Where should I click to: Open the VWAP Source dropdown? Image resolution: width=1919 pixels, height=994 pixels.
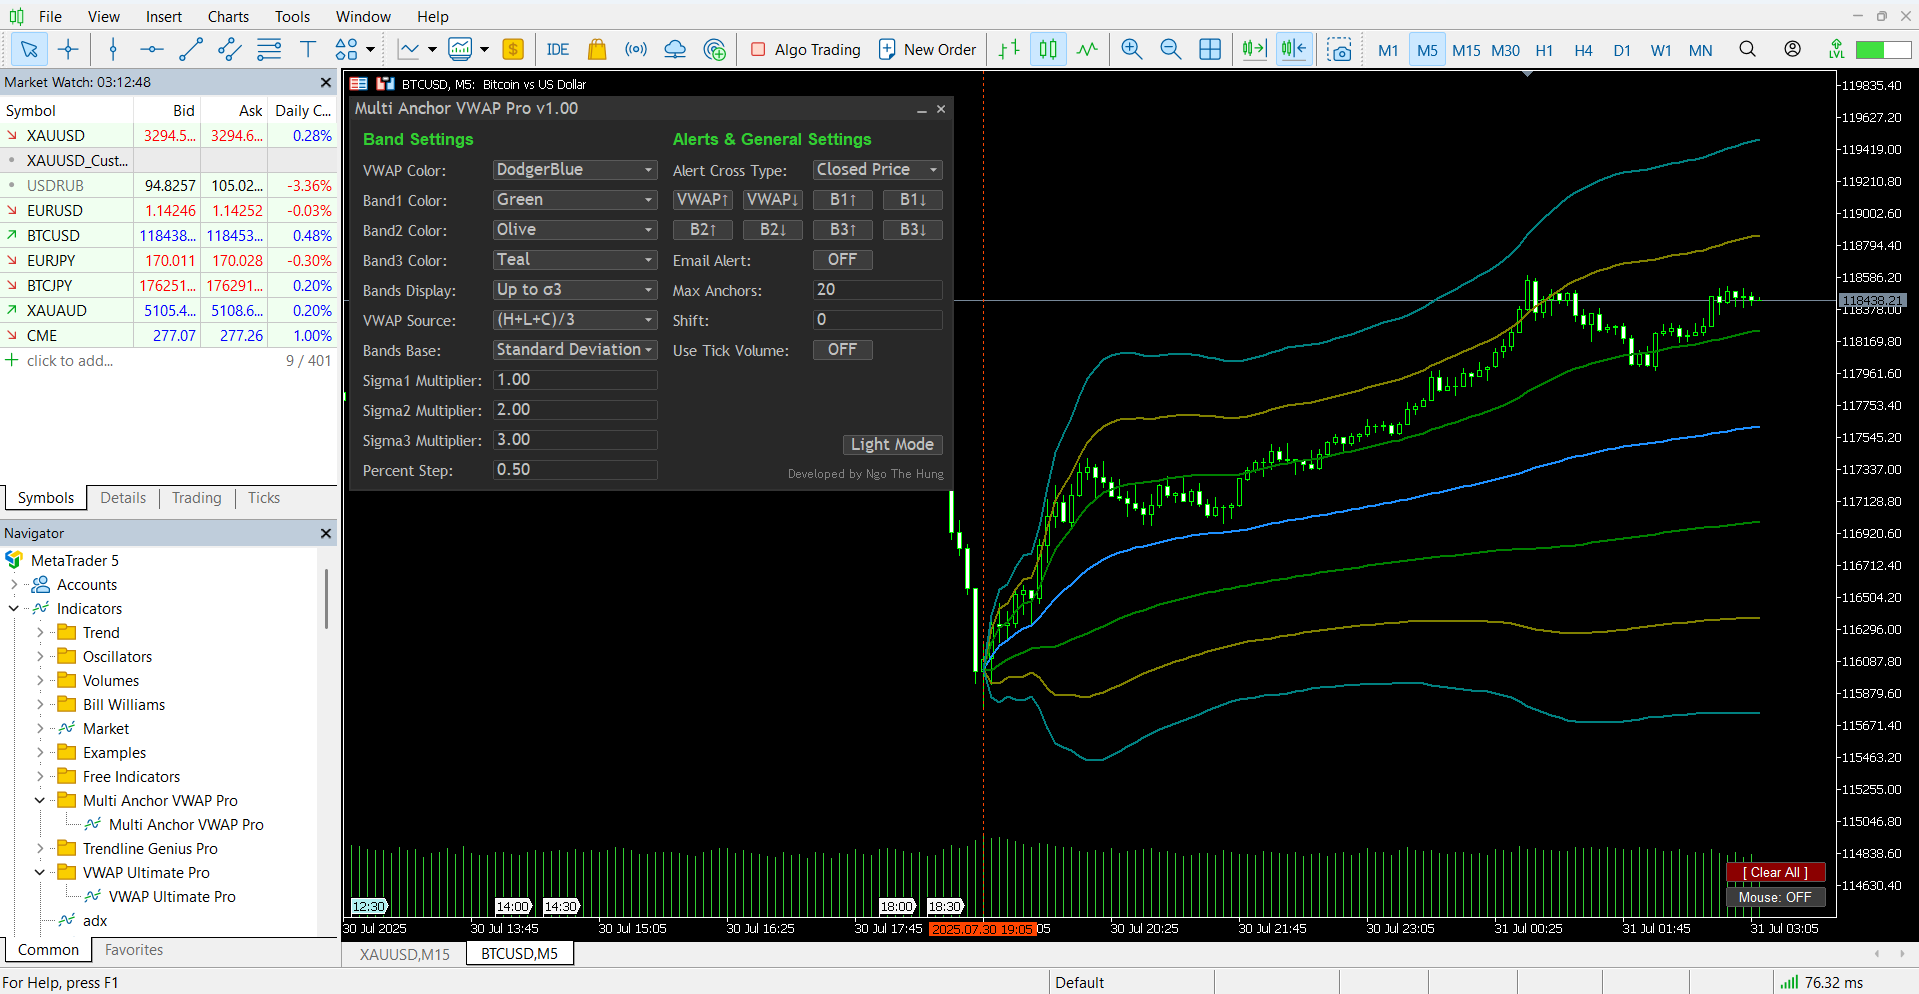[x=575, y=320]
